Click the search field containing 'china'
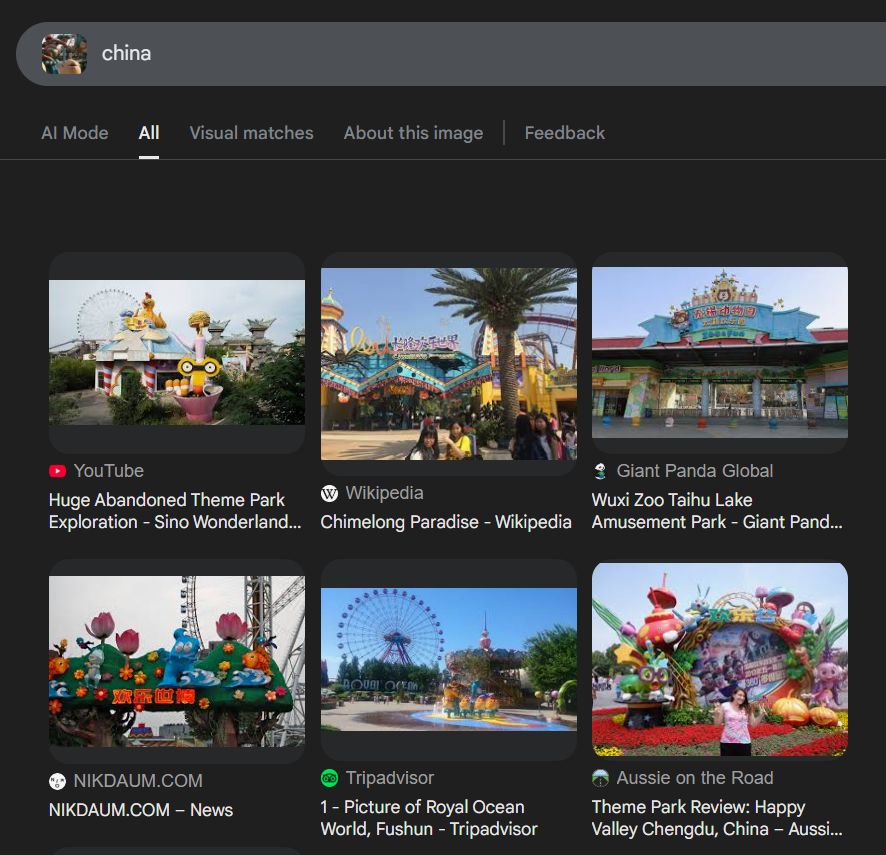Image resolution: width=886 pixels, height=855 pixels. 451,54
